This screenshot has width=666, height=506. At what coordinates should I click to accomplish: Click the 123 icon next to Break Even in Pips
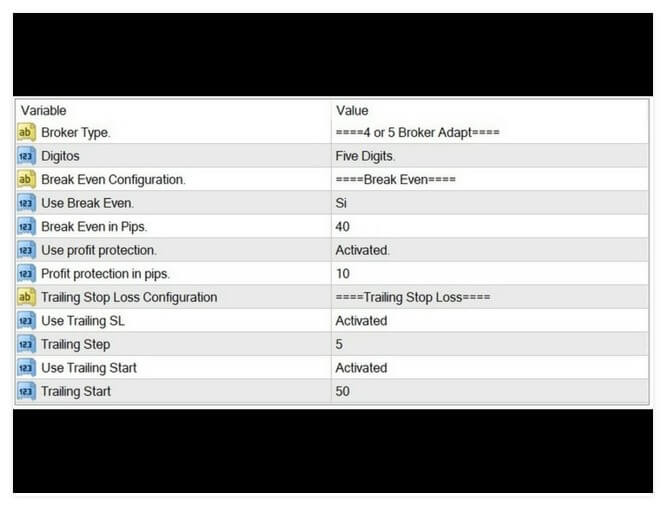(x=26, y=226)
